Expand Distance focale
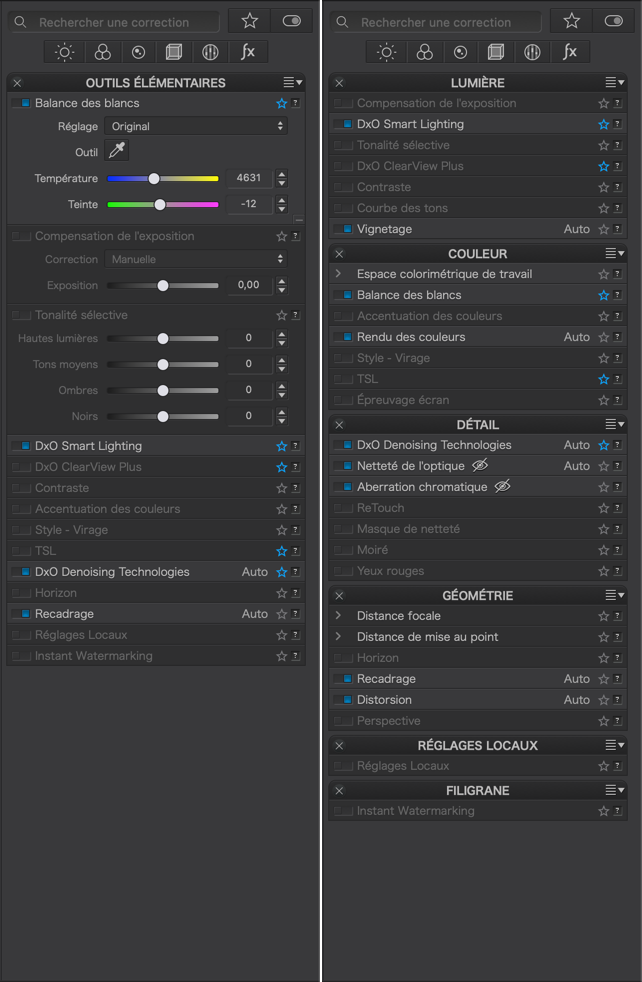Image resolution: width=642 pixels, height=982 pixels. point(338,616)
